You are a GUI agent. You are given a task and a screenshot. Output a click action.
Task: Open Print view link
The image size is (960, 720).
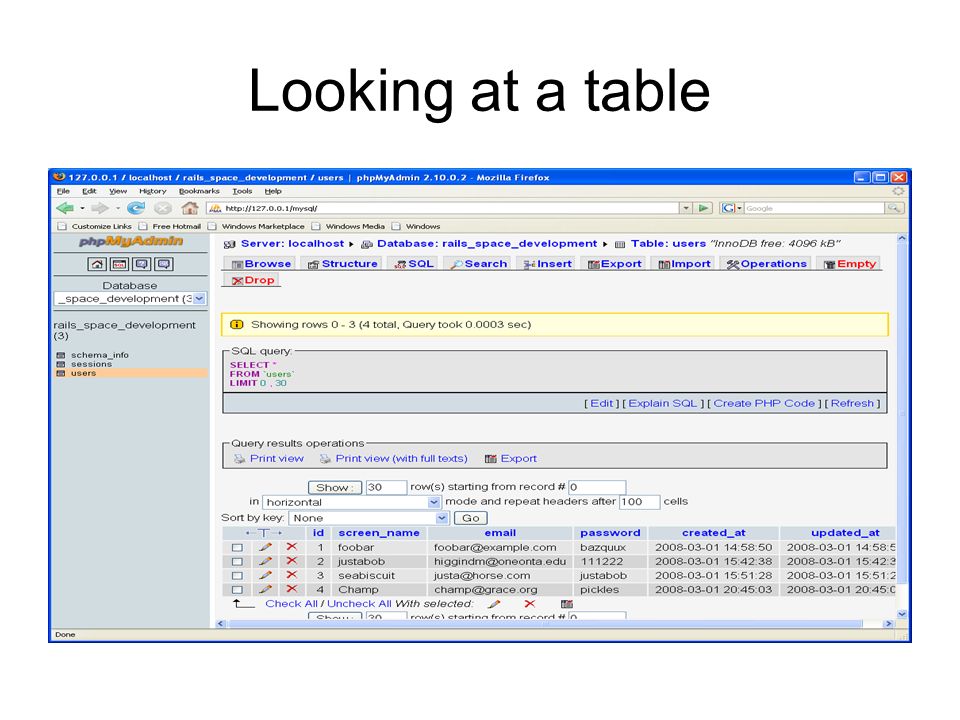point(276,459)
